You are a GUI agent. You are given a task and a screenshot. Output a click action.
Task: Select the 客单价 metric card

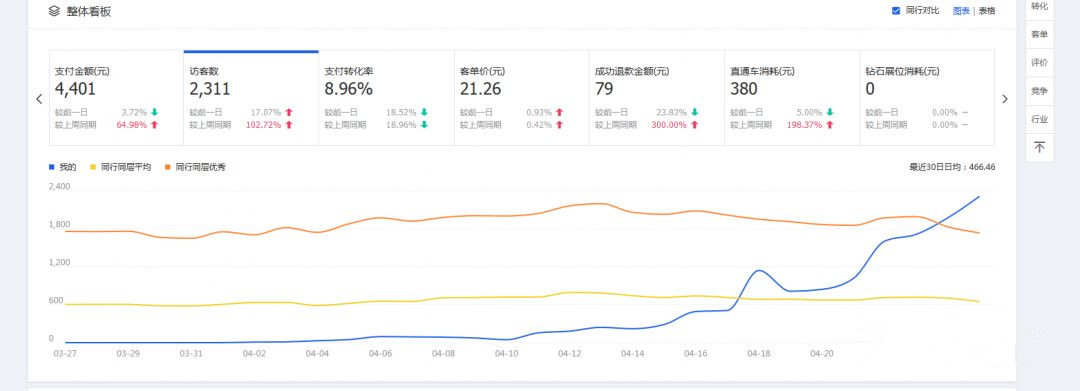(x=521, y=98)
